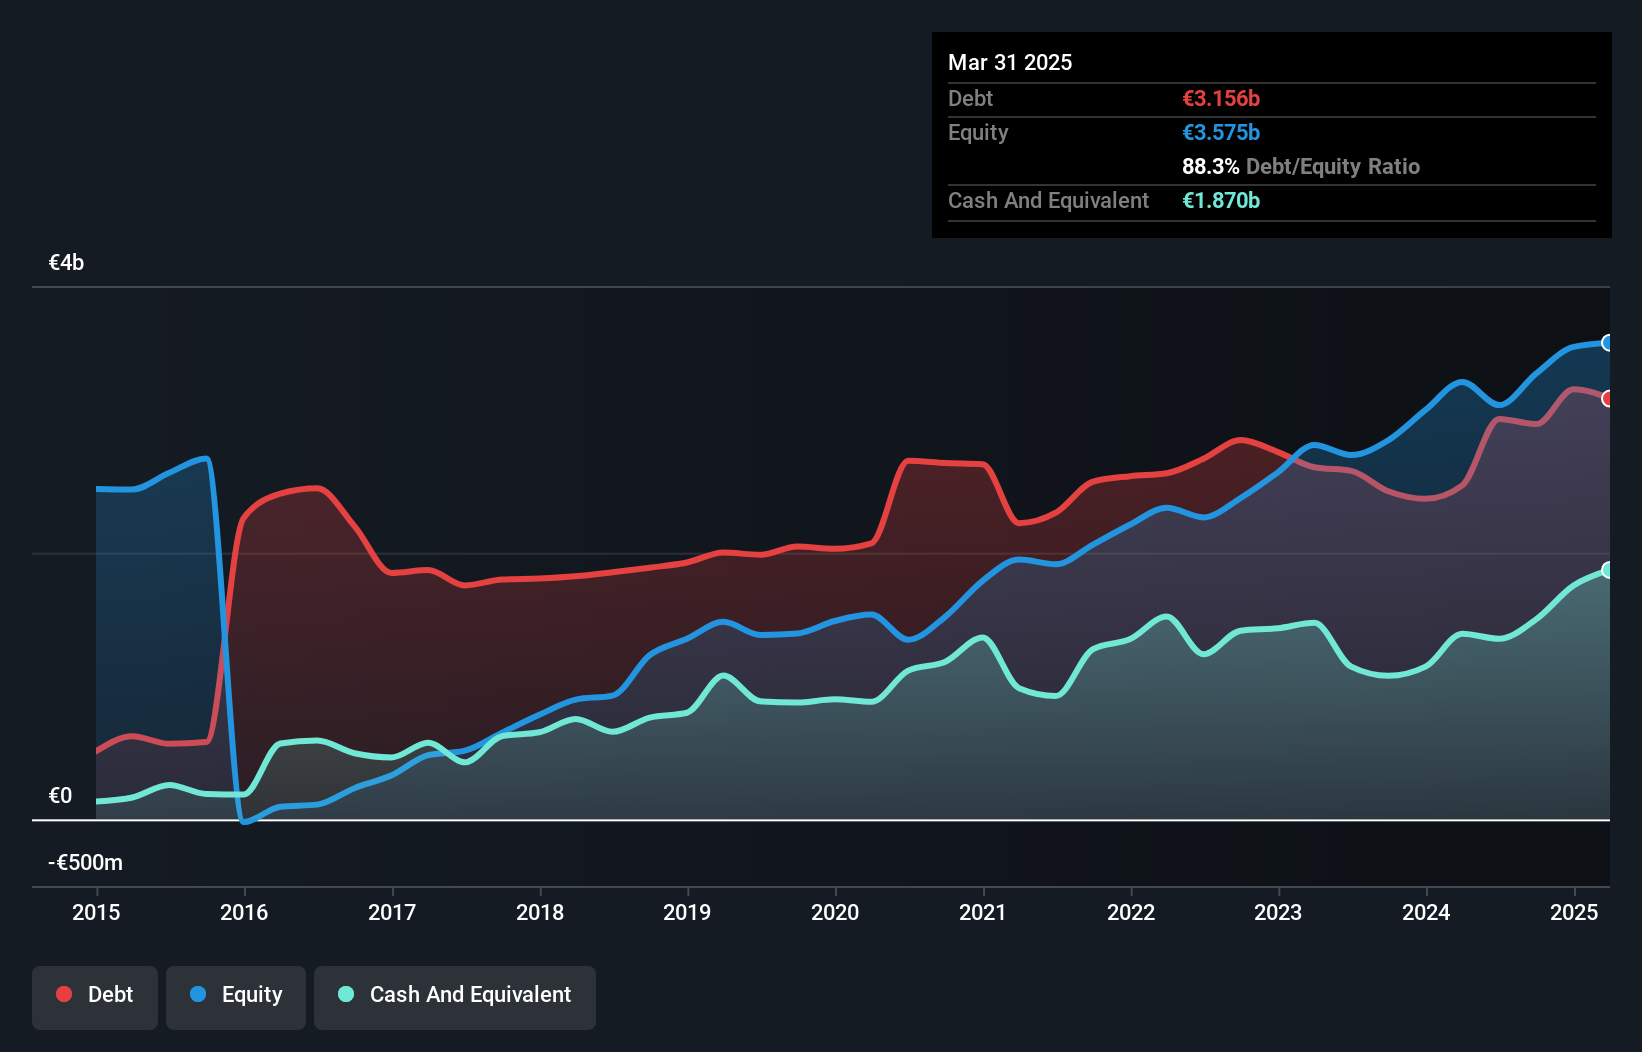Select the 2024 x-axis label

1426,912
